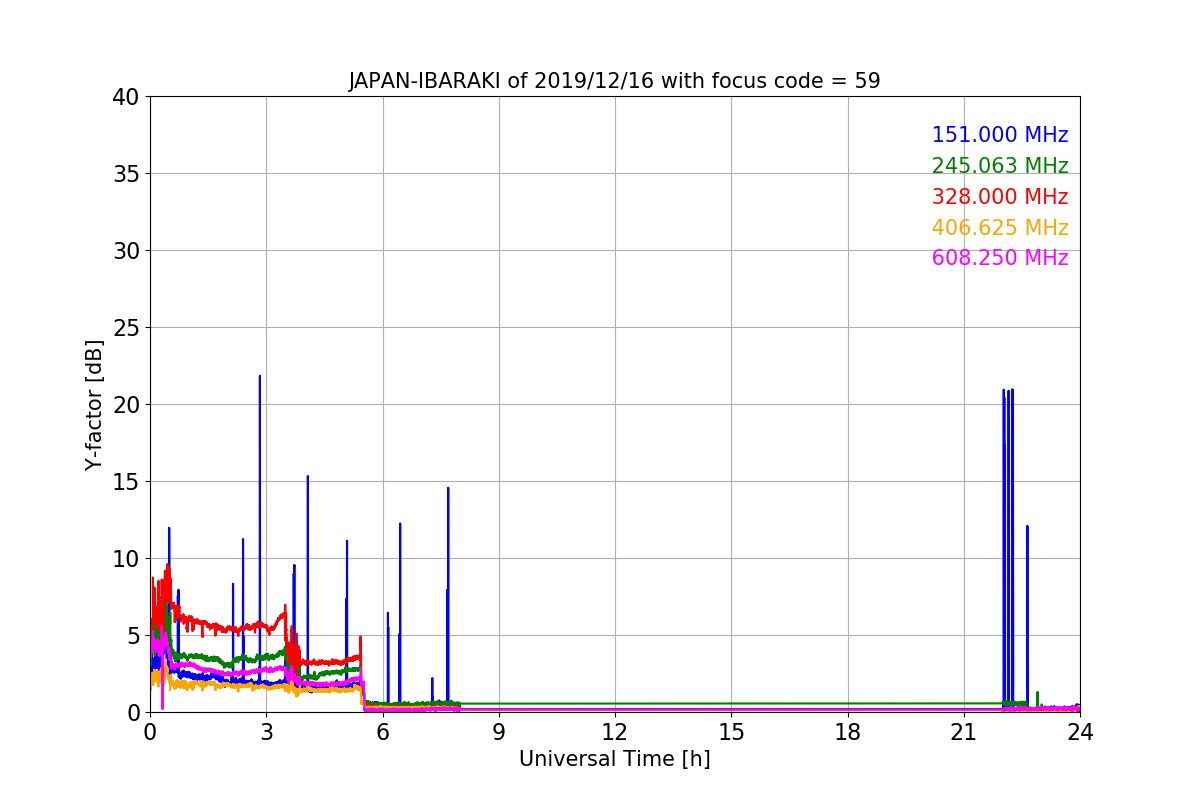
Task: Click the blue spike near 12 dB at 22.6 h
Action: click(x=1027, y=615)
